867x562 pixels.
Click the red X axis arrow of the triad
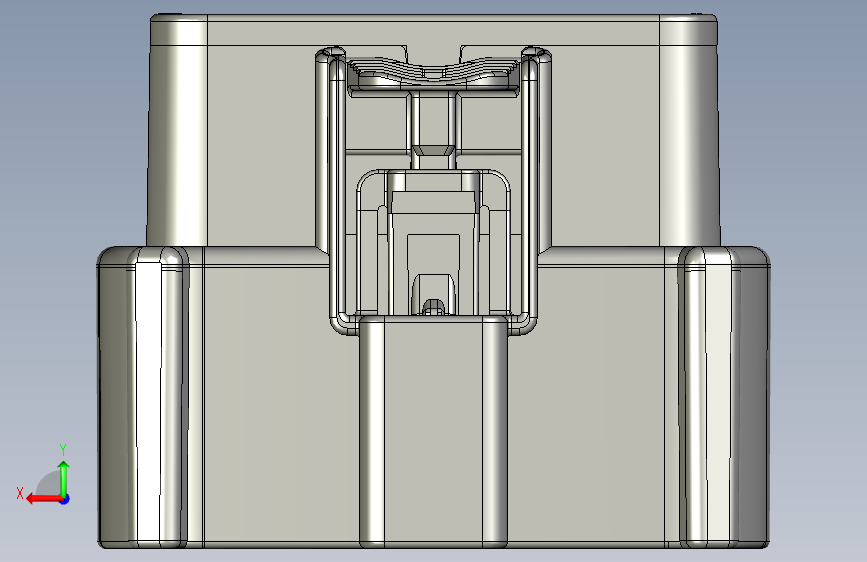[x=44, y=499]
